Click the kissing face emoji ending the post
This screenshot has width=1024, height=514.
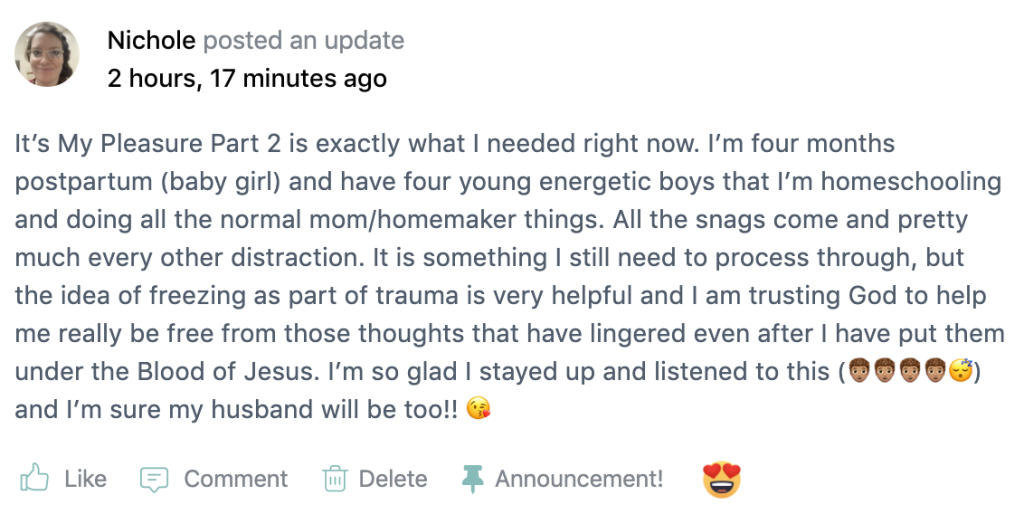[x=484, y=410]
